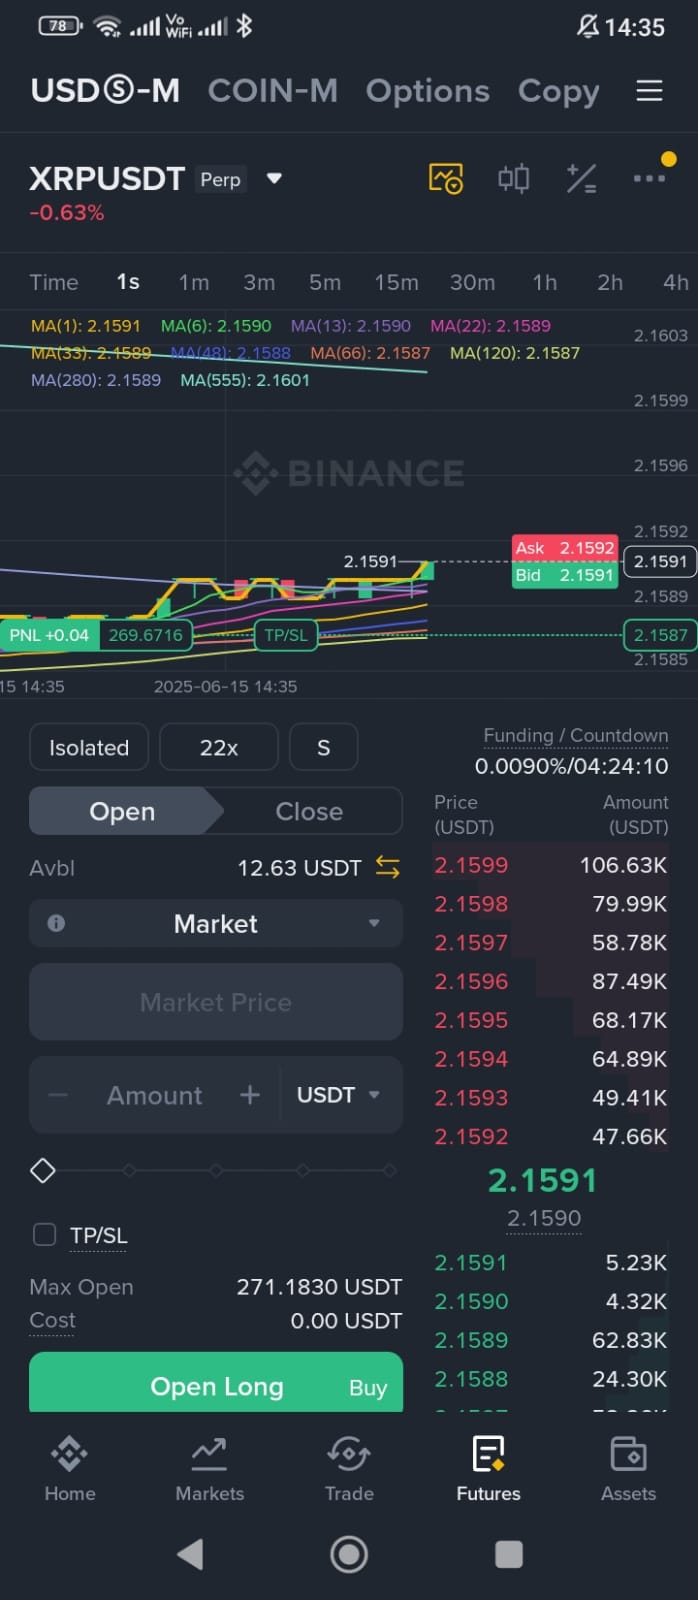This screenshot has height=1600, width=698.
Task: Choose the 1s chart interval
Action: pyautogui.click(x=128, y=282)
